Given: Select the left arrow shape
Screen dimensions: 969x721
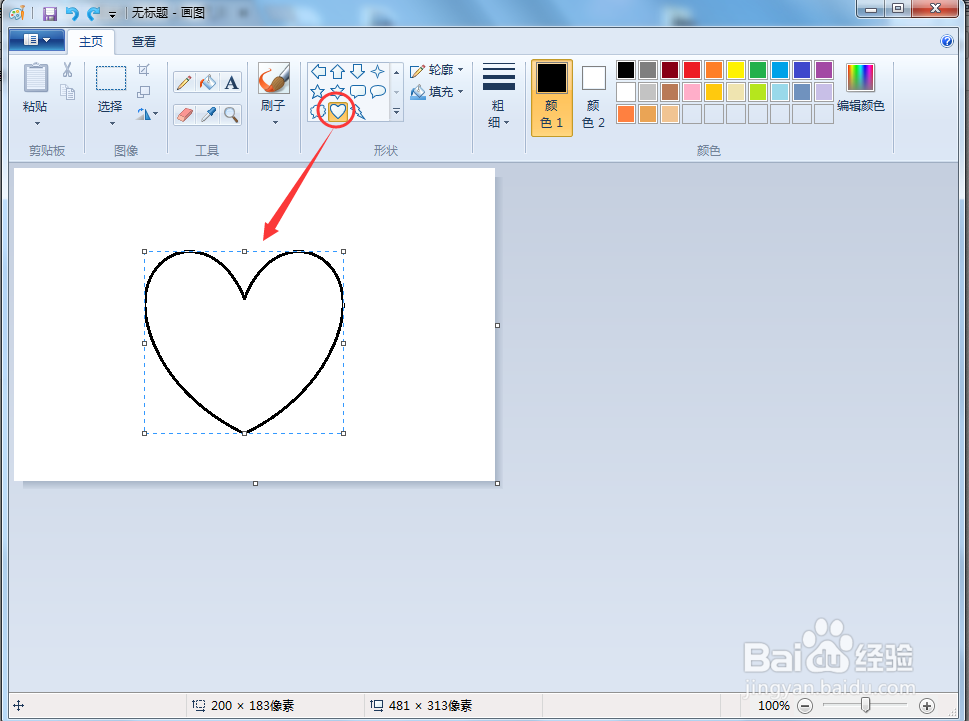Looking at the screenshot, I should pyautogui.click(x=318, y=71).
